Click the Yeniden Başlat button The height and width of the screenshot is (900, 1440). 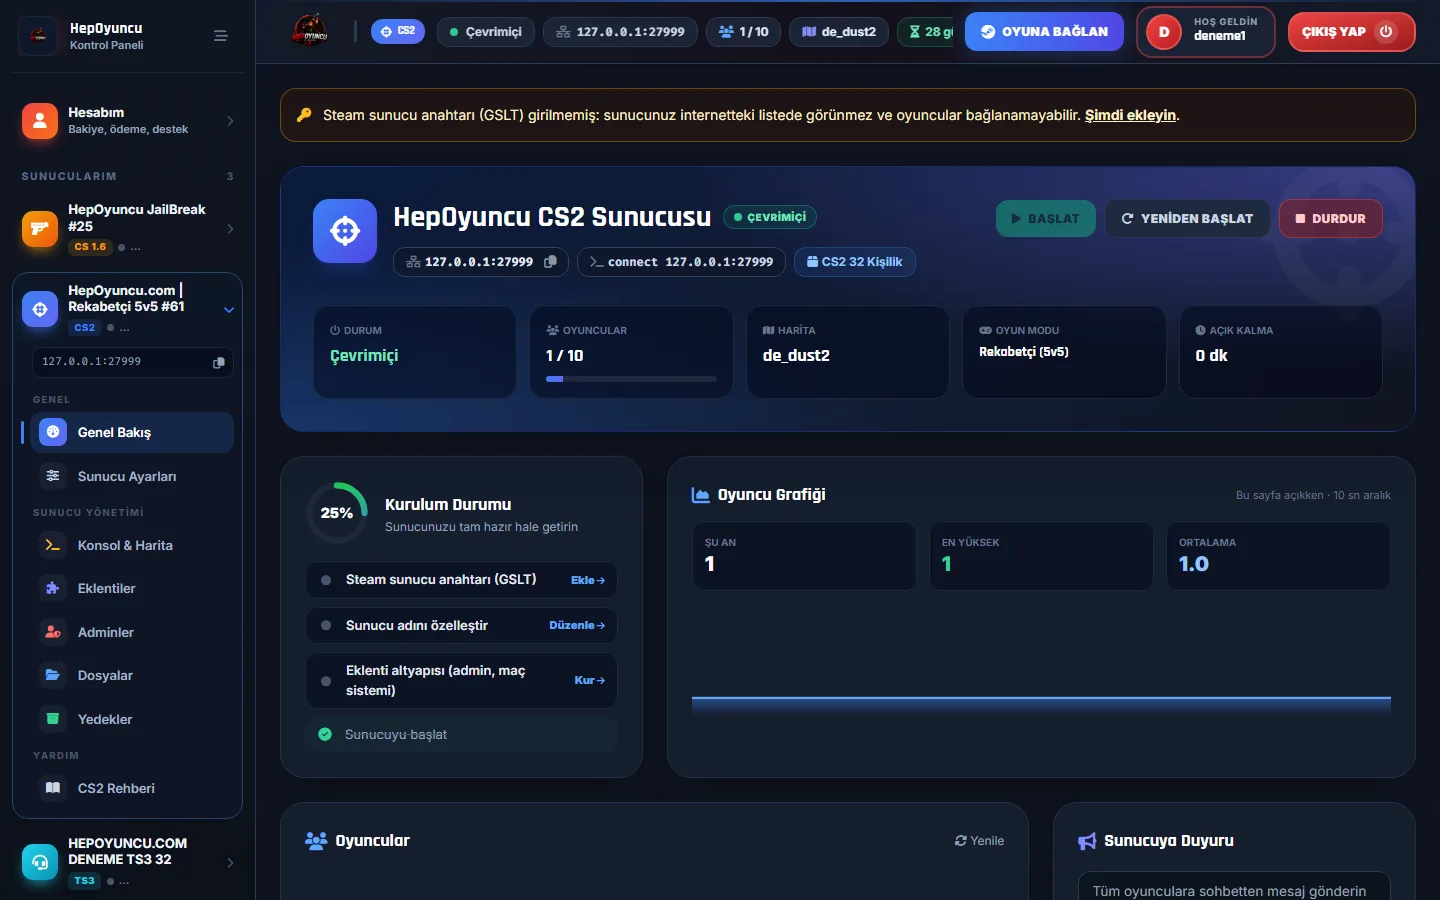(1187, 218)
